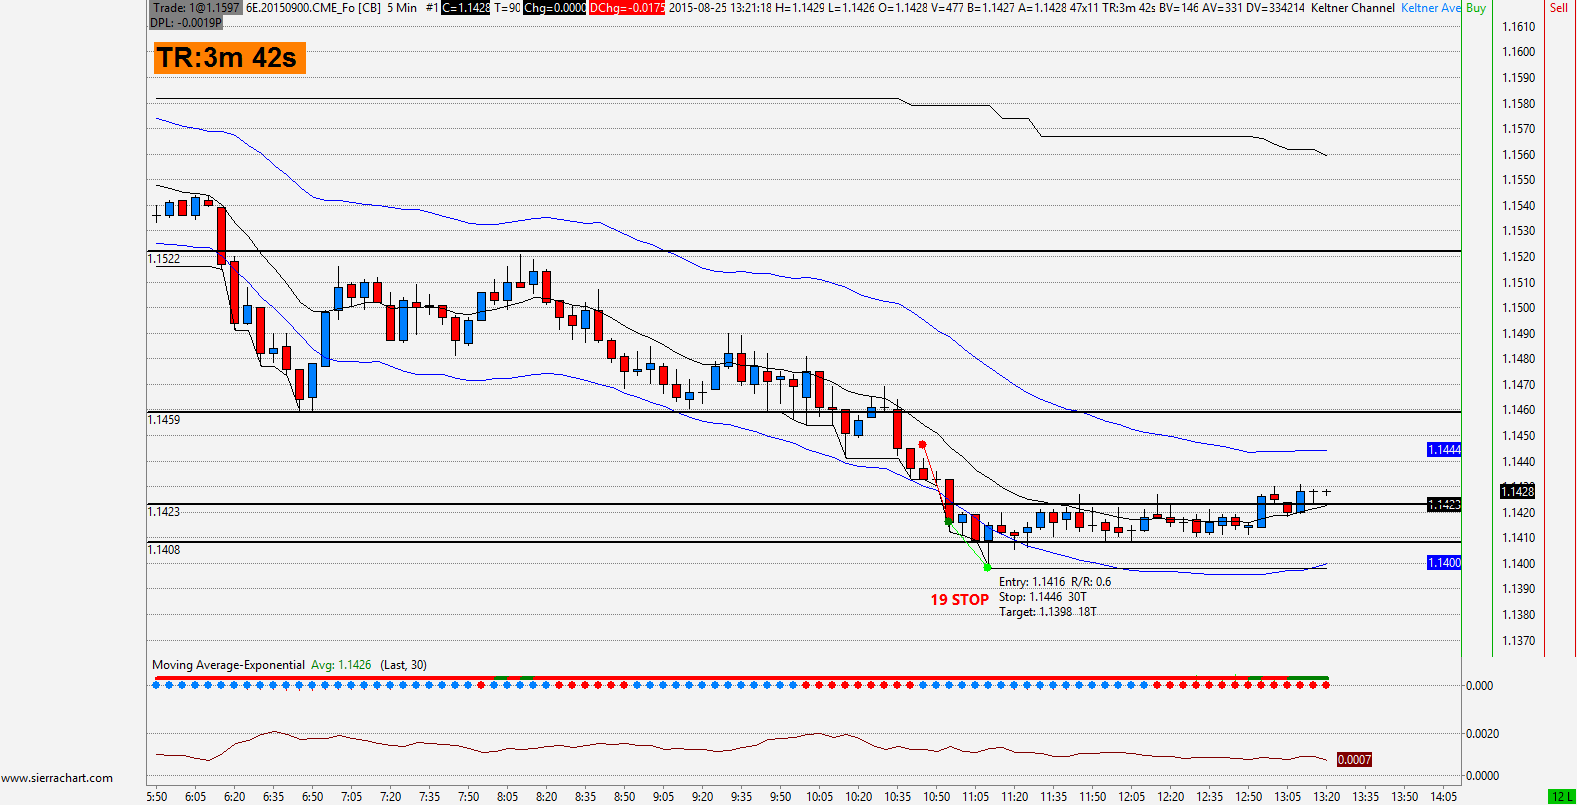
Task: Click the DPL: -0.0019P profit/loss label
Action: coord(186,22)
